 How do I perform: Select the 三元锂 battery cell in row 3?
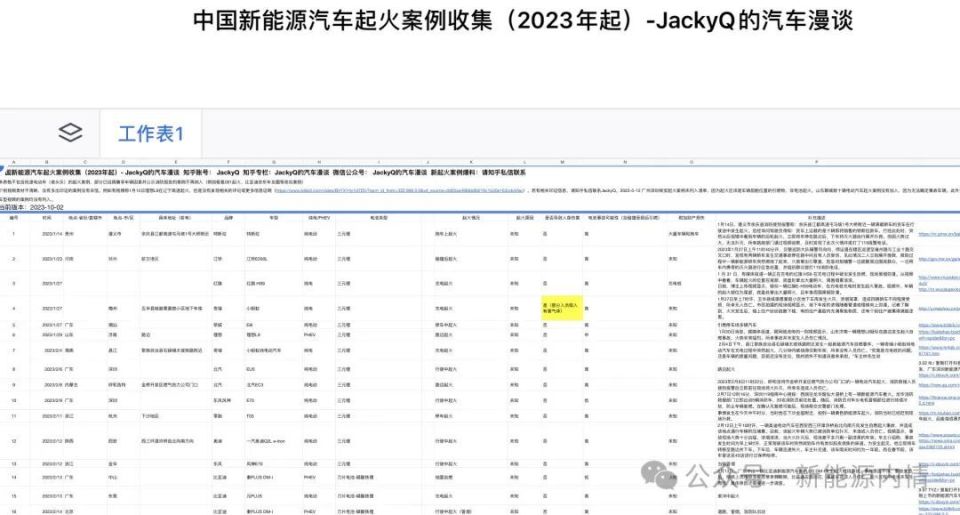[x=343, y=284]
